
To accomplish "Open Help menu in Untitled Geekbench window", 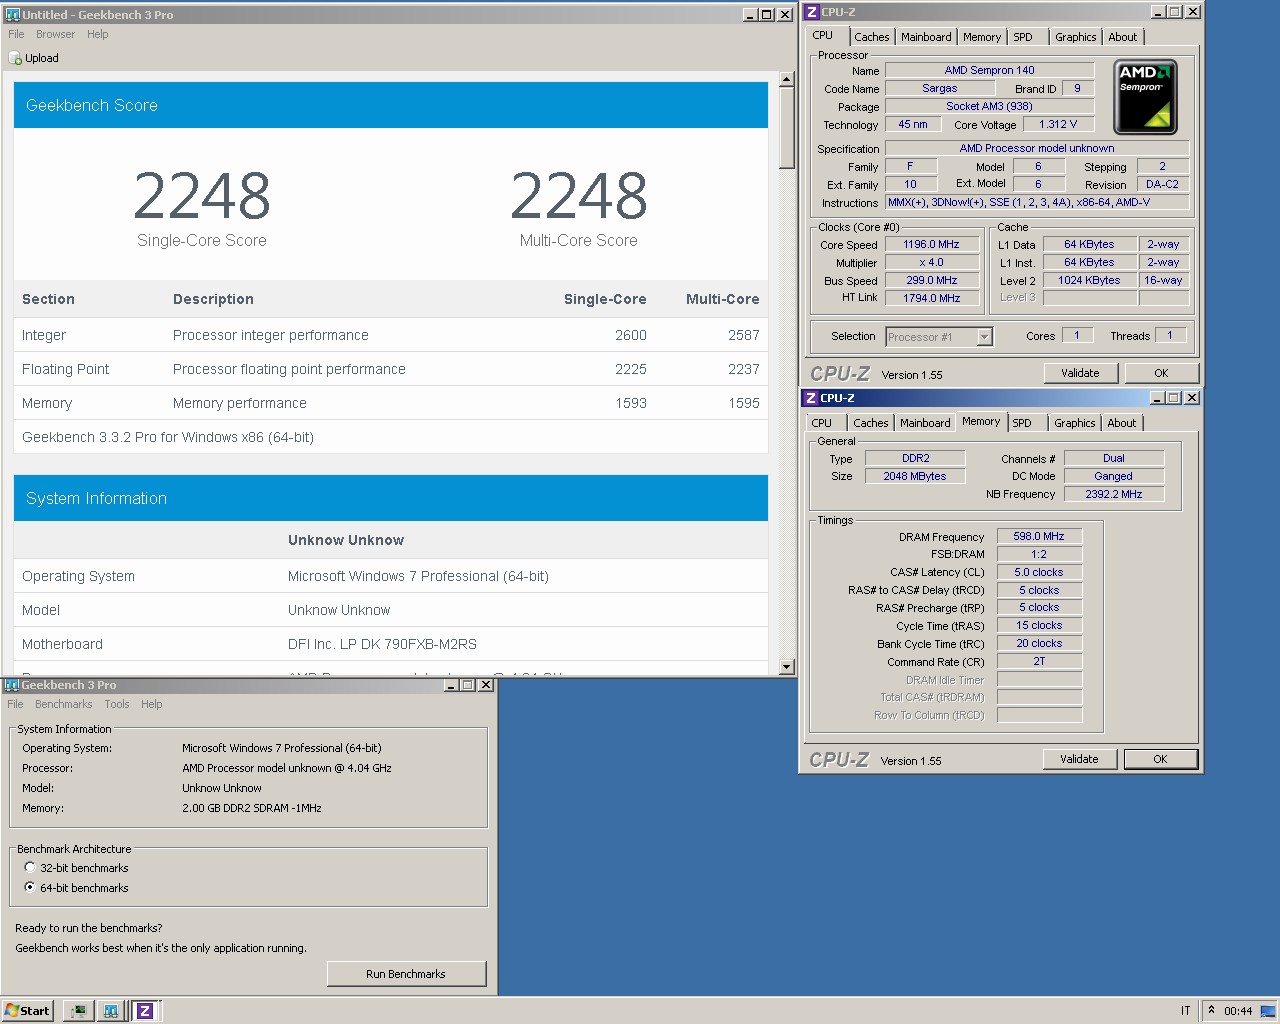I will click(x=97, y=34).
